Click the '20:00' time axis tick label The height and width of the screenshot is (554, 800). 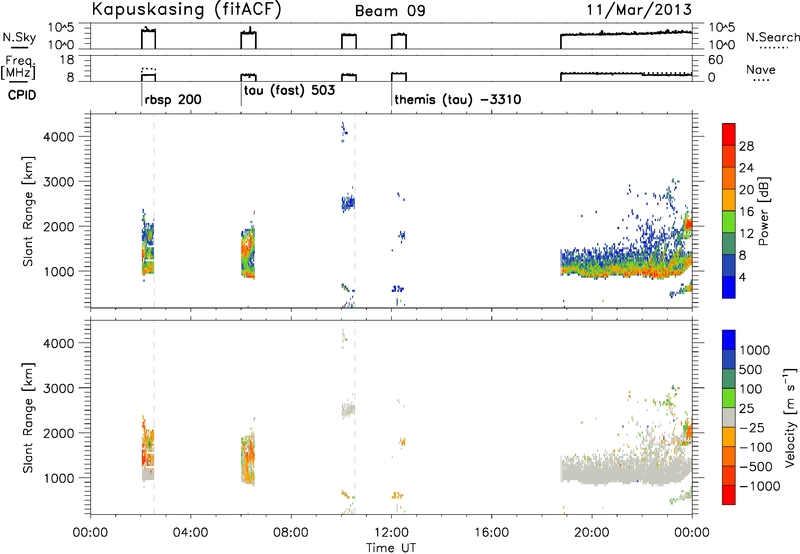point(592,533)
